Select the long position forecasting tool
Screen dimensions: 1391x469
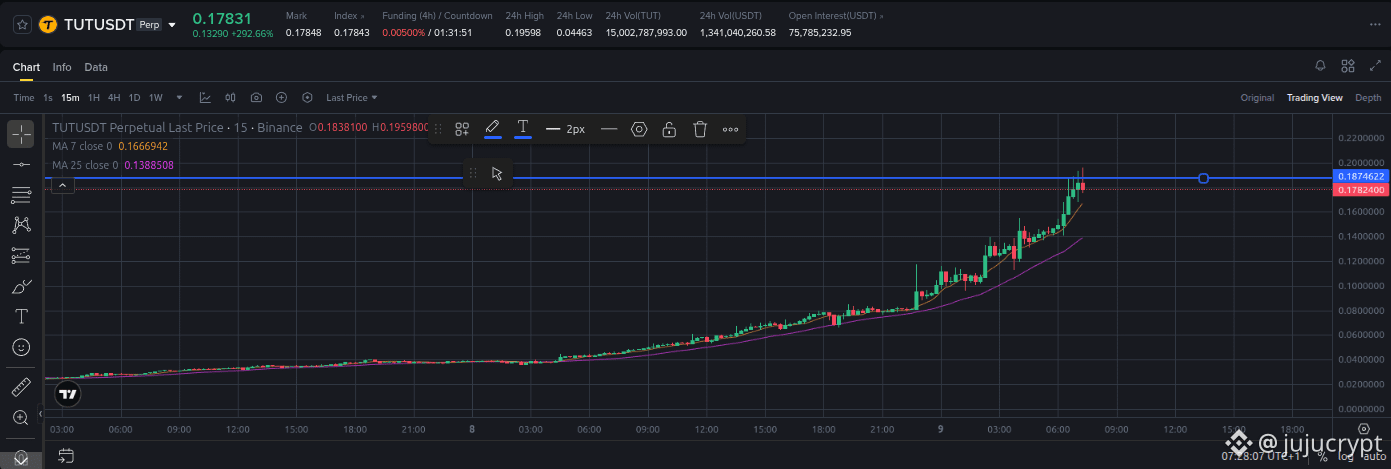[x=21, y=256]
